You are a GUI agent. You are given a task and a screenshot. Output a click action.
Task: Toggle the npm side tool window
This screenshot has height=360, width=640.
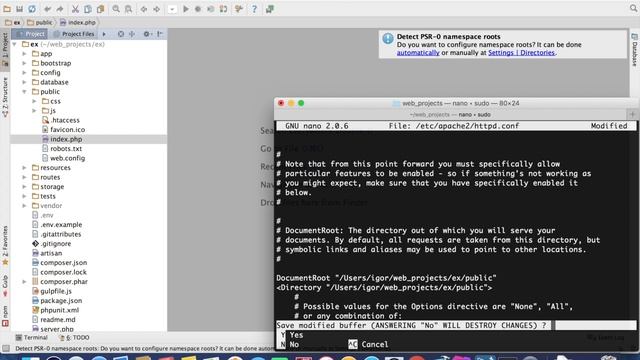pyautogui.click(x=5, y=316)
